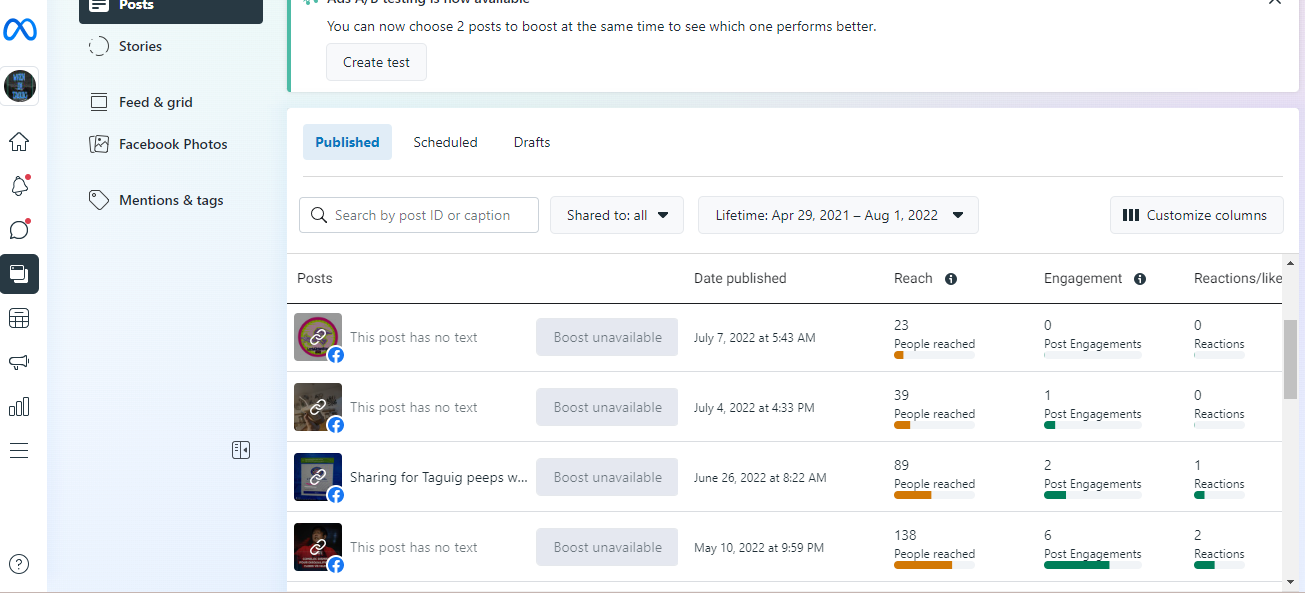
Task: Switch to the Drafts tab
Action: tap(532, 142)
